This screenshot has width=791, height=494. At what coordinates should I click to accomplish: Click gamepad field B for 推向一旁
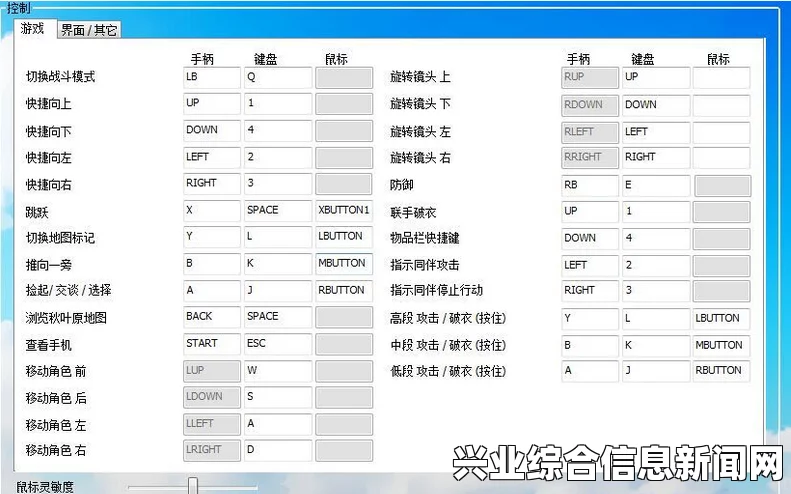point(212,264)
